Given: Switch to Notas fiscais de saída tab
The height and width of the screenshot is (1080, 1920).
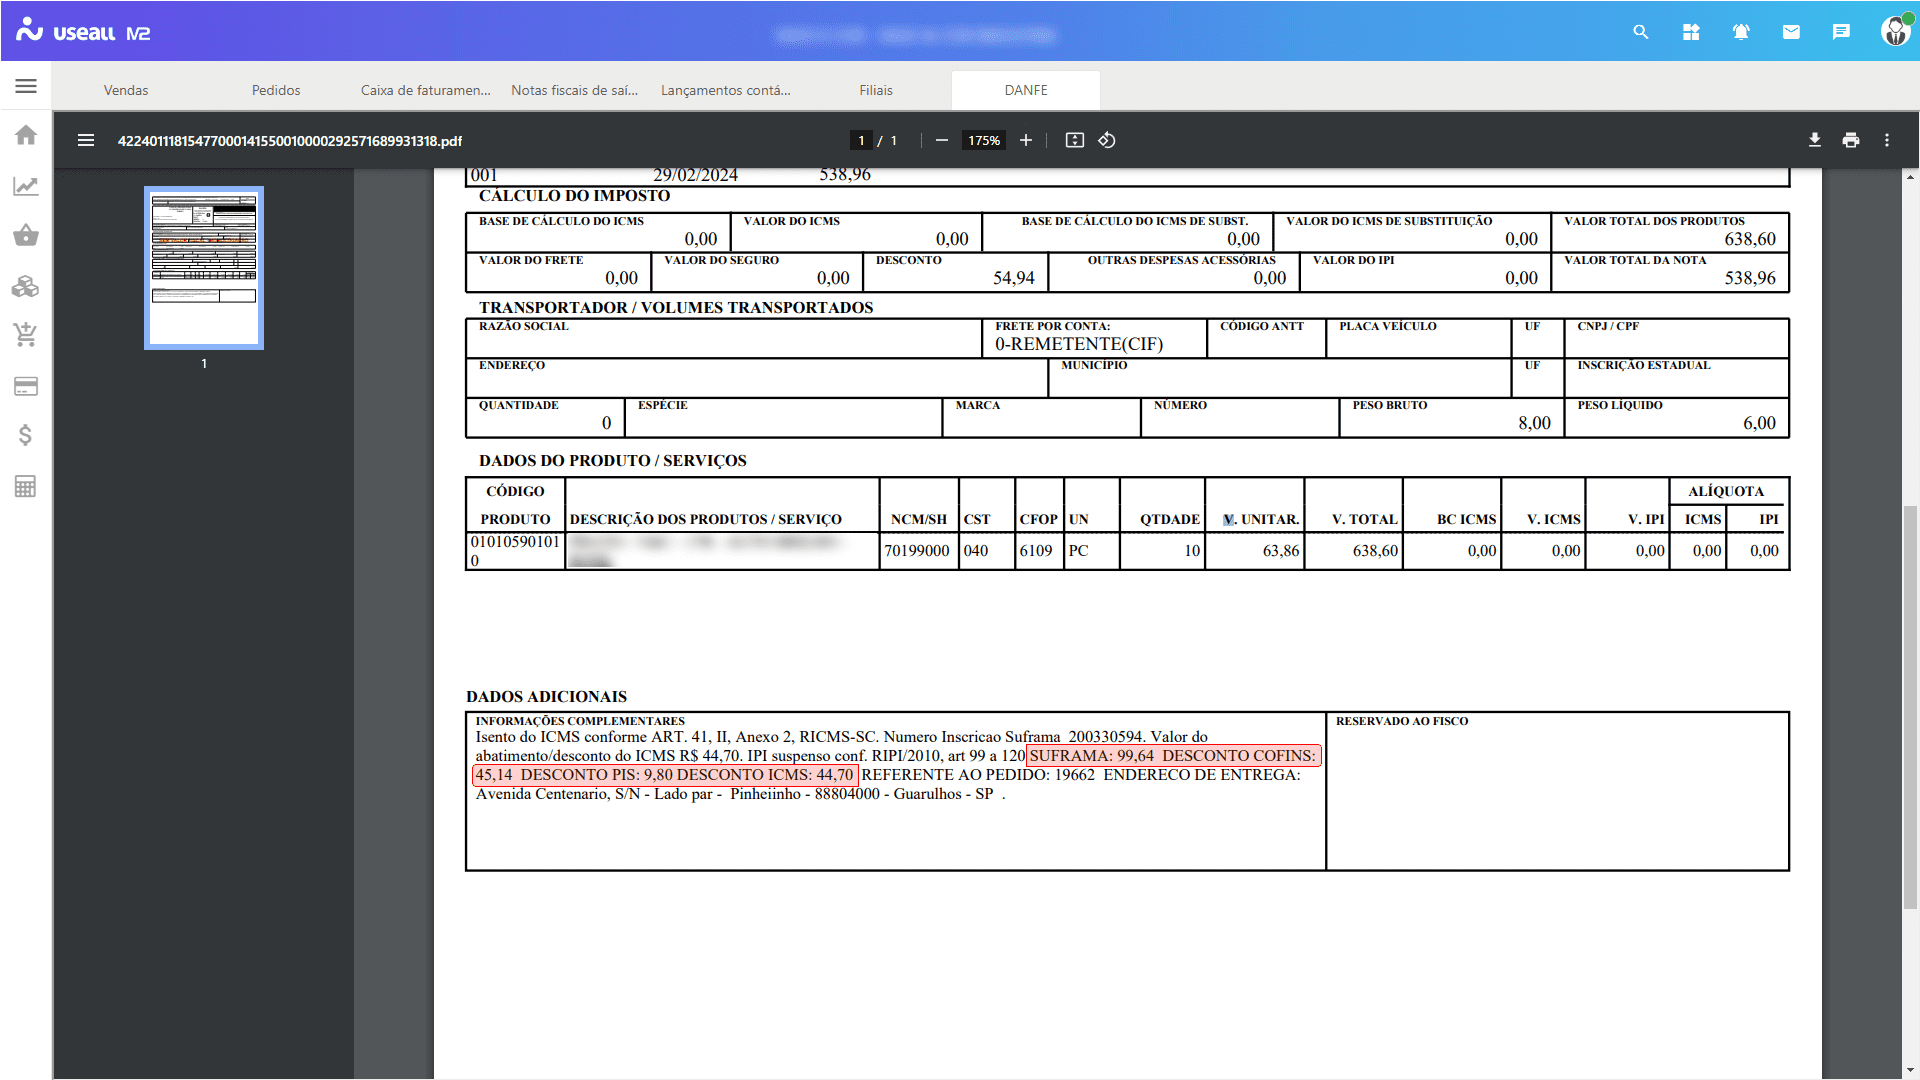Looking at the screenshot, I should [x=575, y=90].
